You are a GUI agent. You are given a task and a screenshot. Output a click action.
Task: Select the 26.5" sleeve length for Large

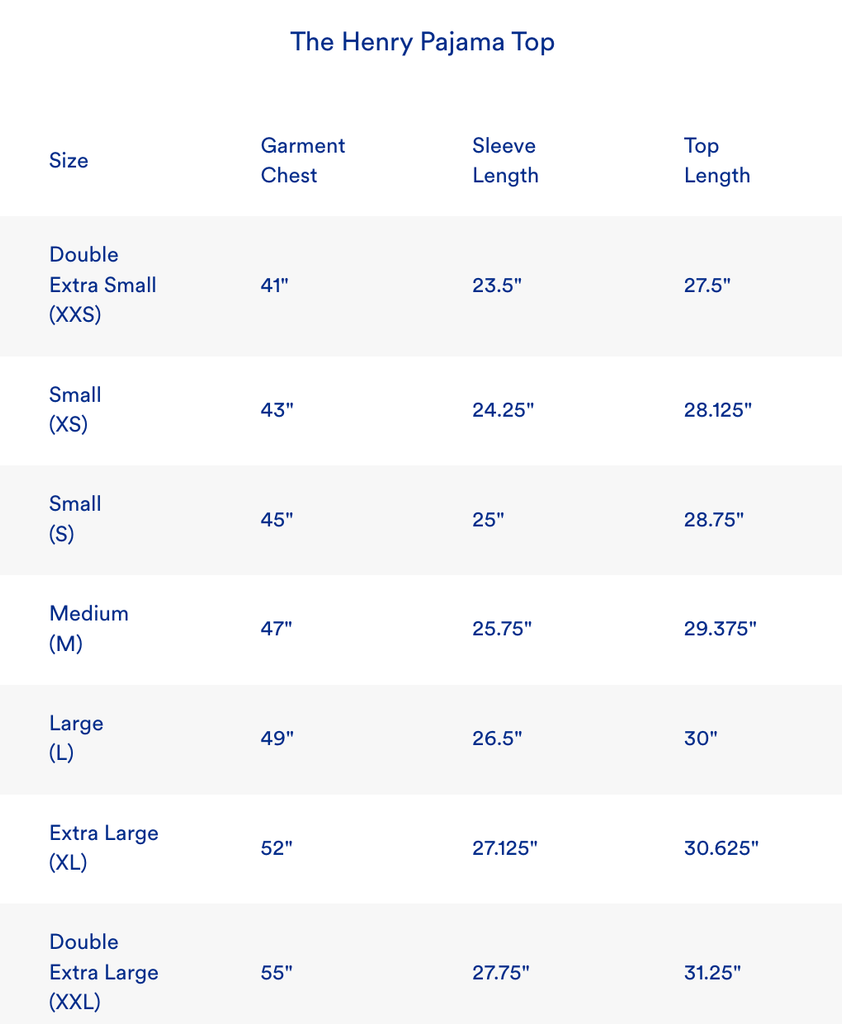pos(497,739)
